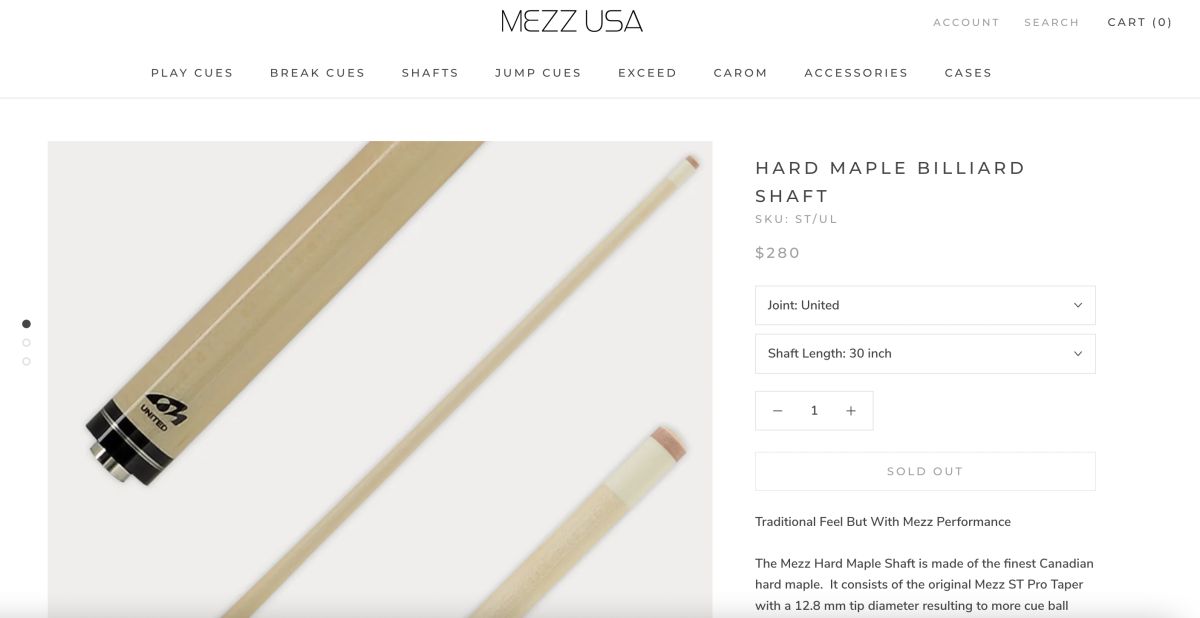Select the Exceed menu item

[x=648, y=73]
